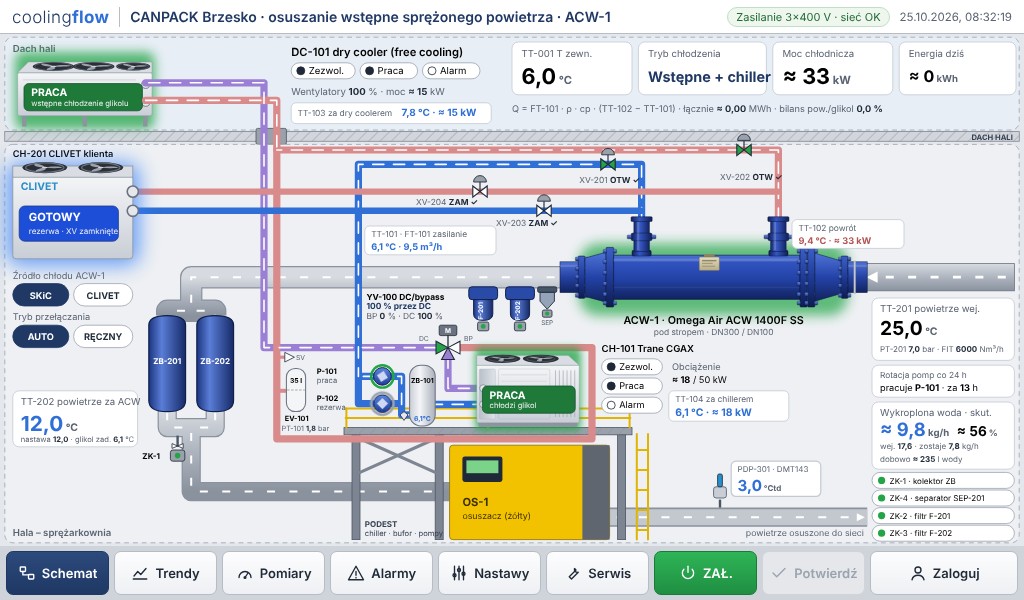Image resolution: width=1024 pixels, height=600 pixels.
Task: Click the Potwierdź button
Action: pos(814,573)
